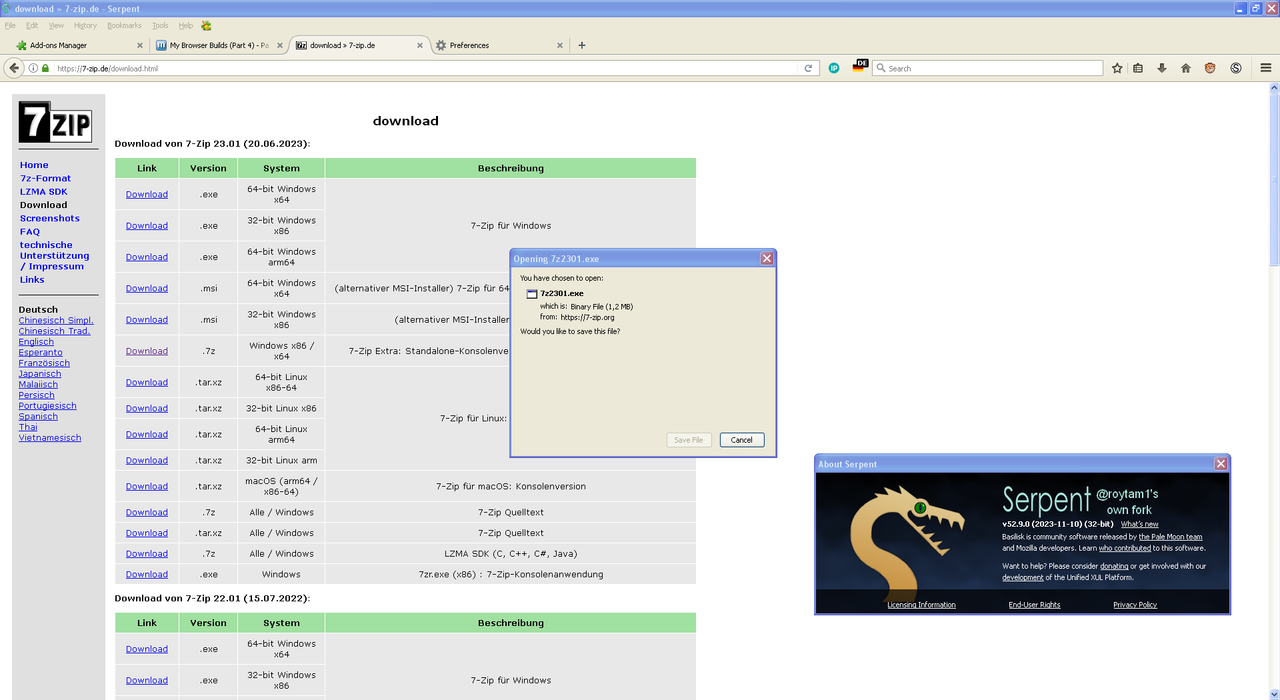Open What's new link in About Serpent
The height and width of the screenshot is (700, 1280).
tap(1140, 524)
